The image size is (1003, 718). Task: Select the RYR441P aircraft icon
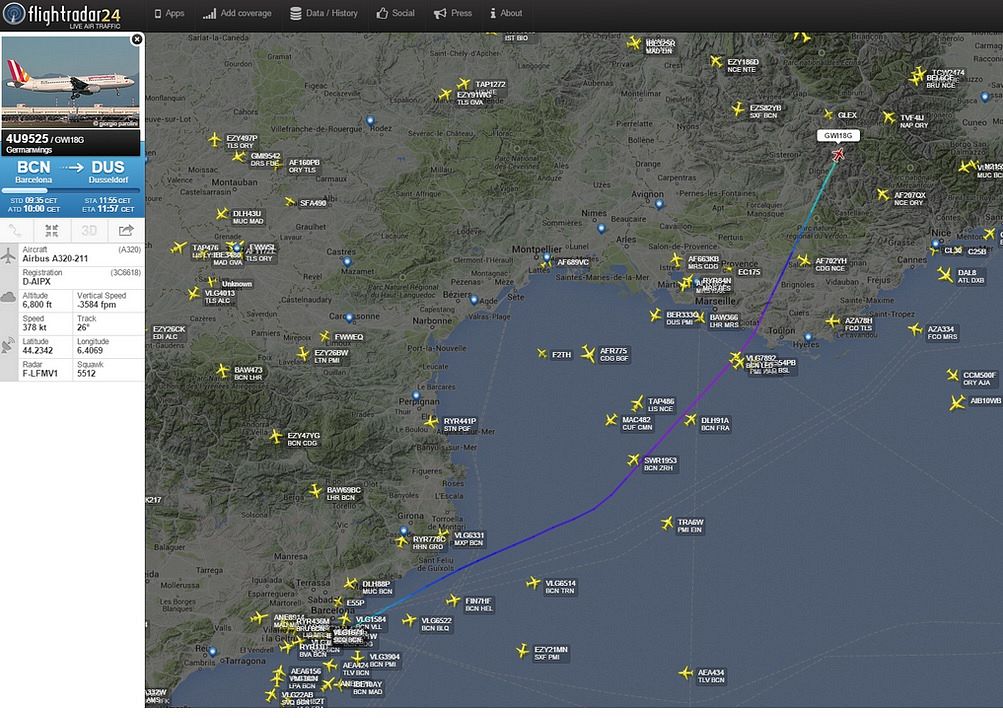tap(432, 422)
